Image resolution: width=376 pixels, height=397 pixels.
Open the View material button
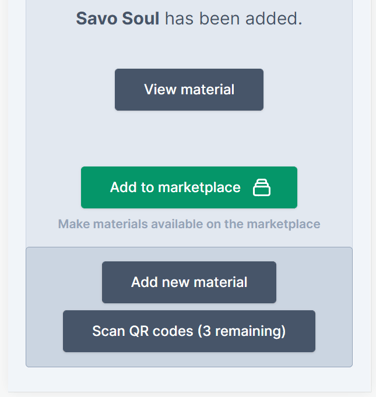tap(189, 90)
